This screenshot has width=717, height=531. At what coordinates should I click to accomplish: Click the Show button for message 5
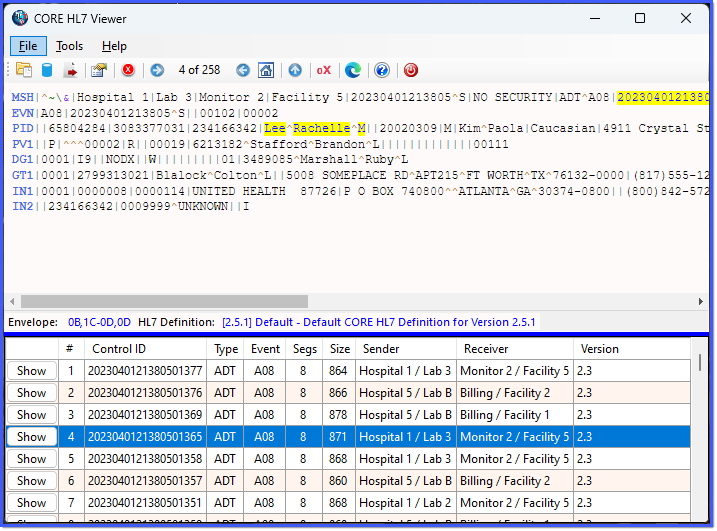(x=32, y=458)
